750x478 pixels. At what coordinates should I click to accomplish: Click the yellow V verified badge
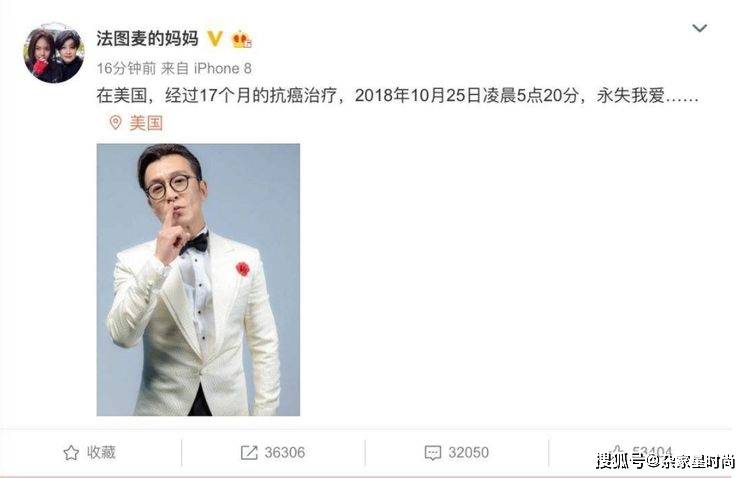215,39
